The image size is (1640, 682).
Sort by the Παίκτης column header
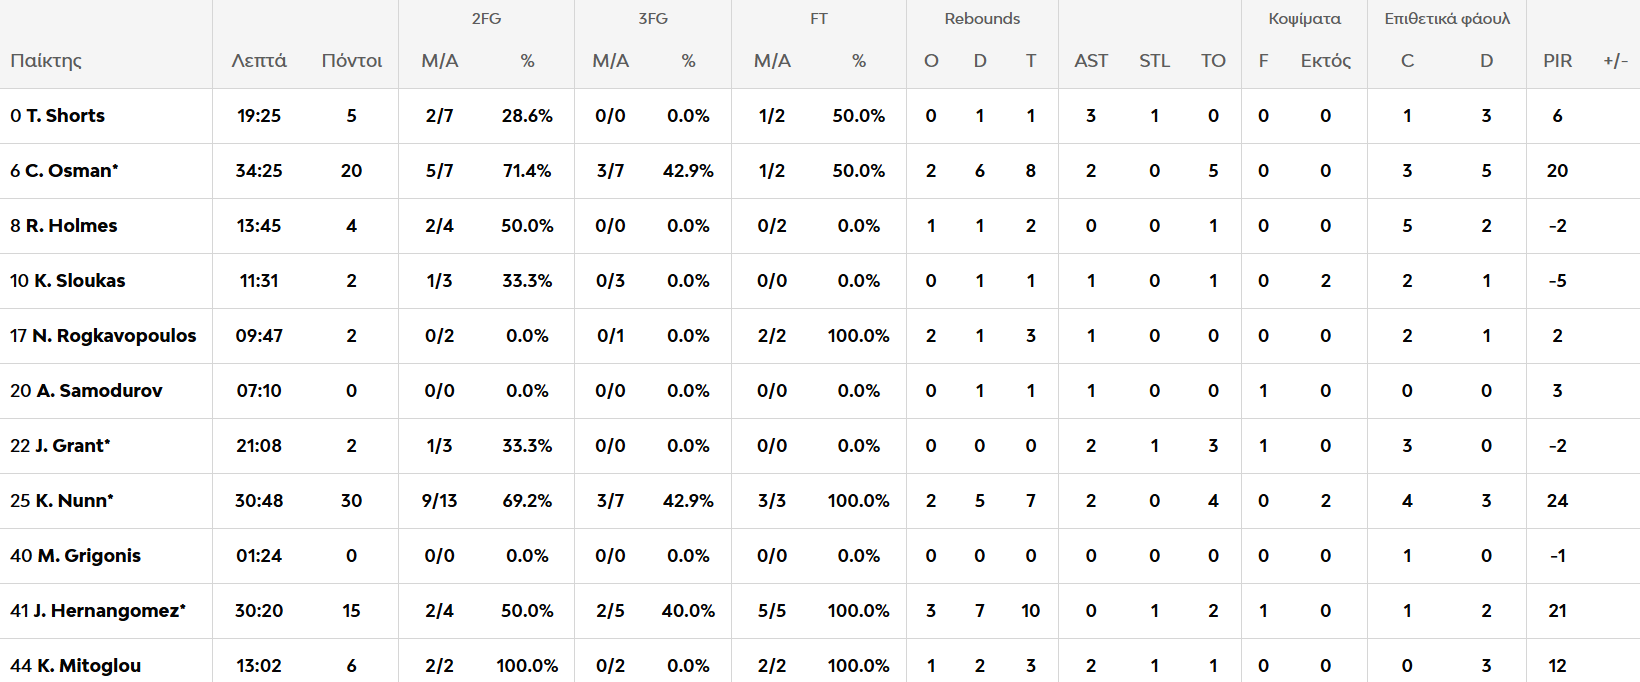pyautogui.click(x=46, y=61)
